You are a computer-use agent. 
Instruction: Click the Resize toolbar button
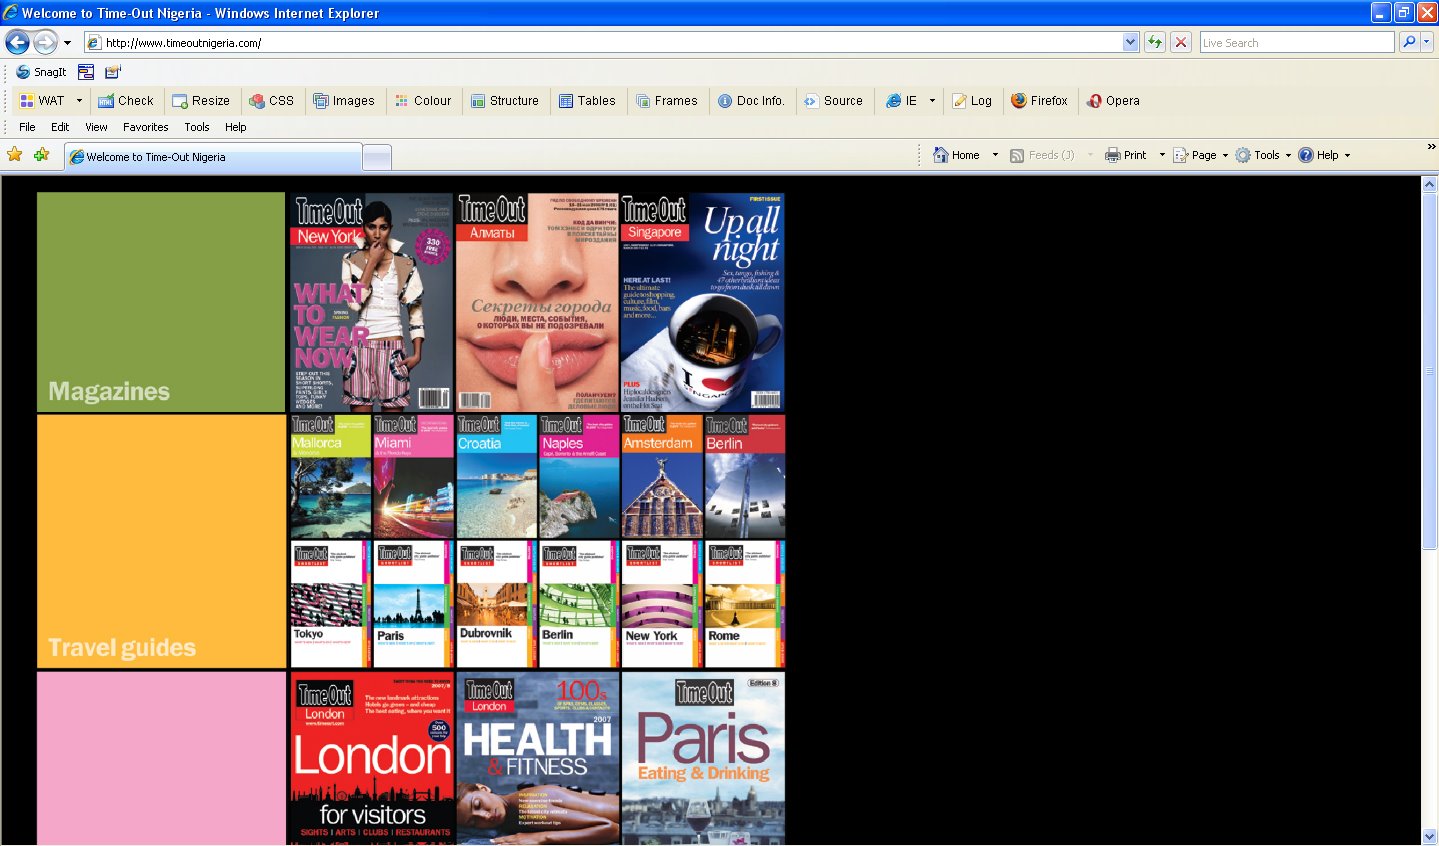point(201,101)
